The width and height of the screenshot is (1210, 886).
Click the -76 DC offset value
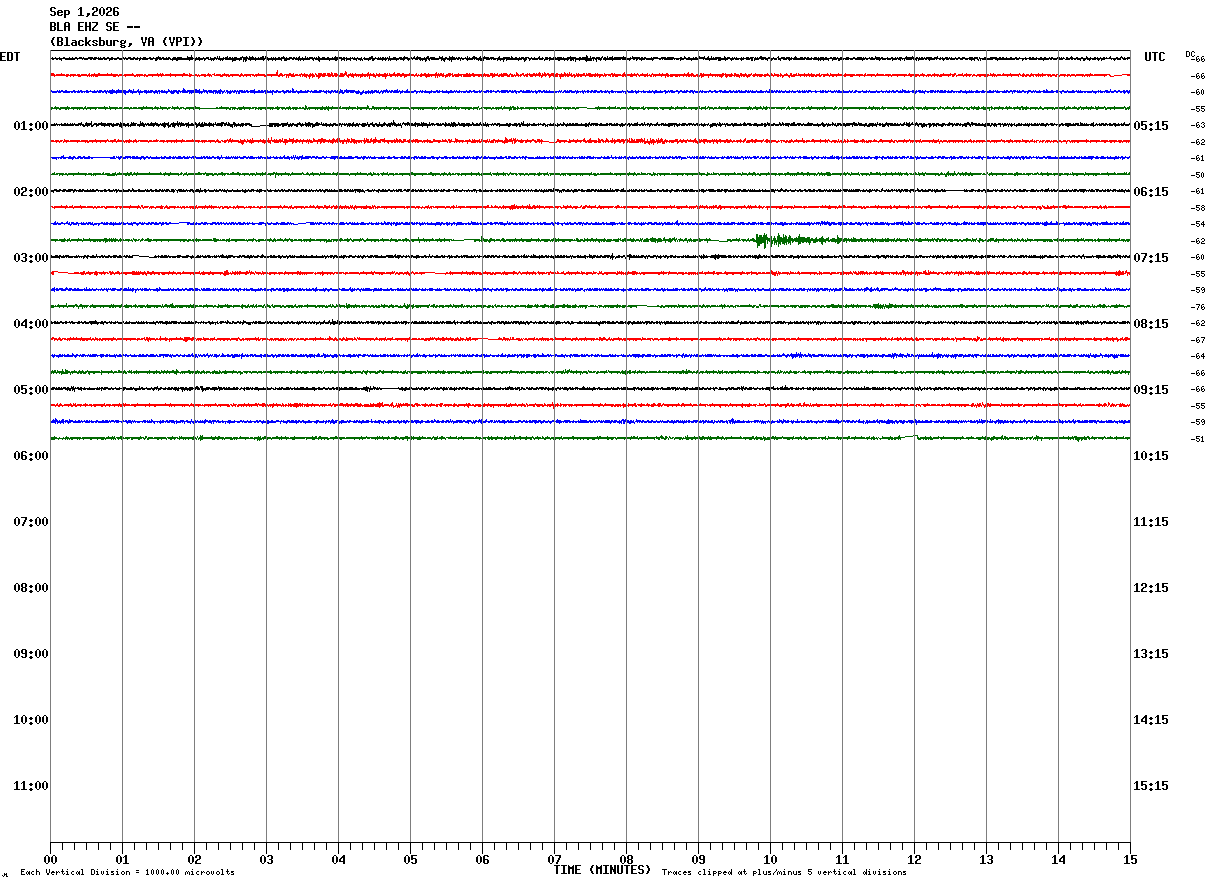[1197, 307]
